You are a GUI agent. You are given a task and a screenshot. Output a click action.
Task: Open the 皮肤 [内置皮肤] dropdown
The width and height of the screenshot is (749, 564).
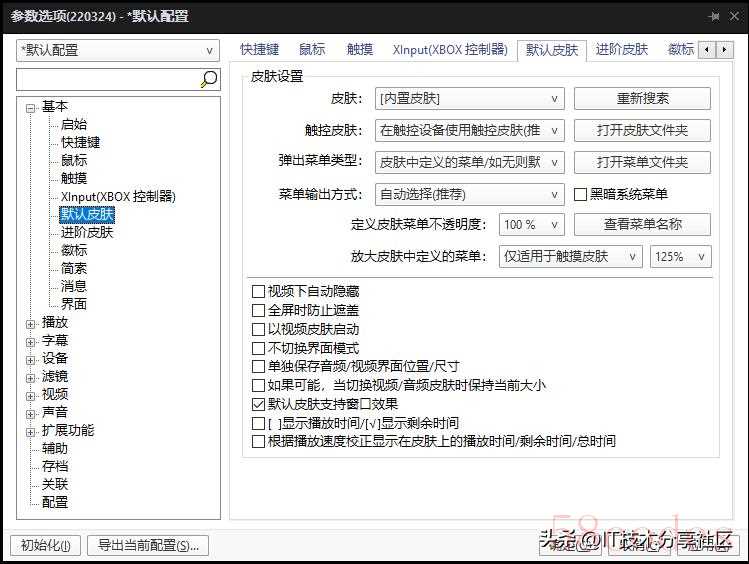470,99
